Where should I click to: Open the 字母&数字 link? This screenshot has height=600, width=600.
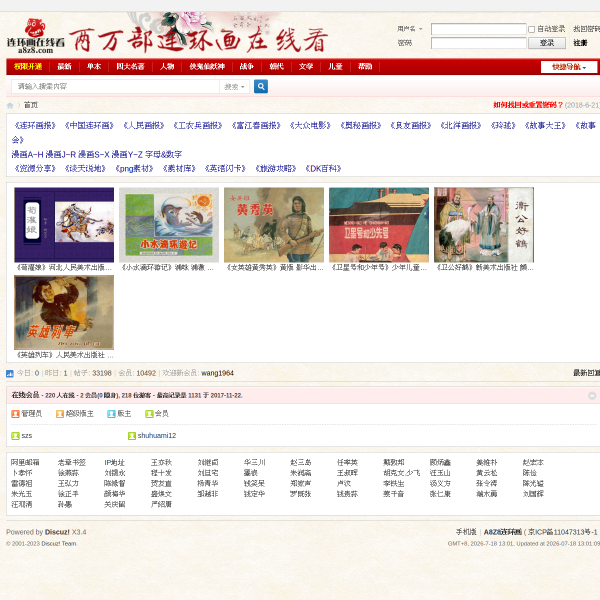(163, 155)
